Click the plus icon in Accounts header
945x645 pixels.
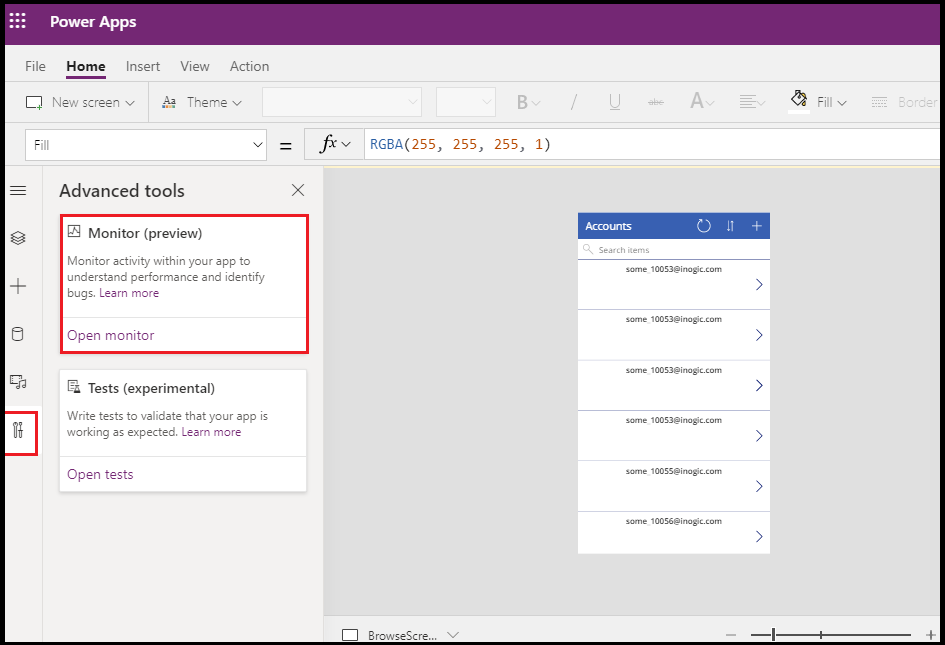pos(757,226)
